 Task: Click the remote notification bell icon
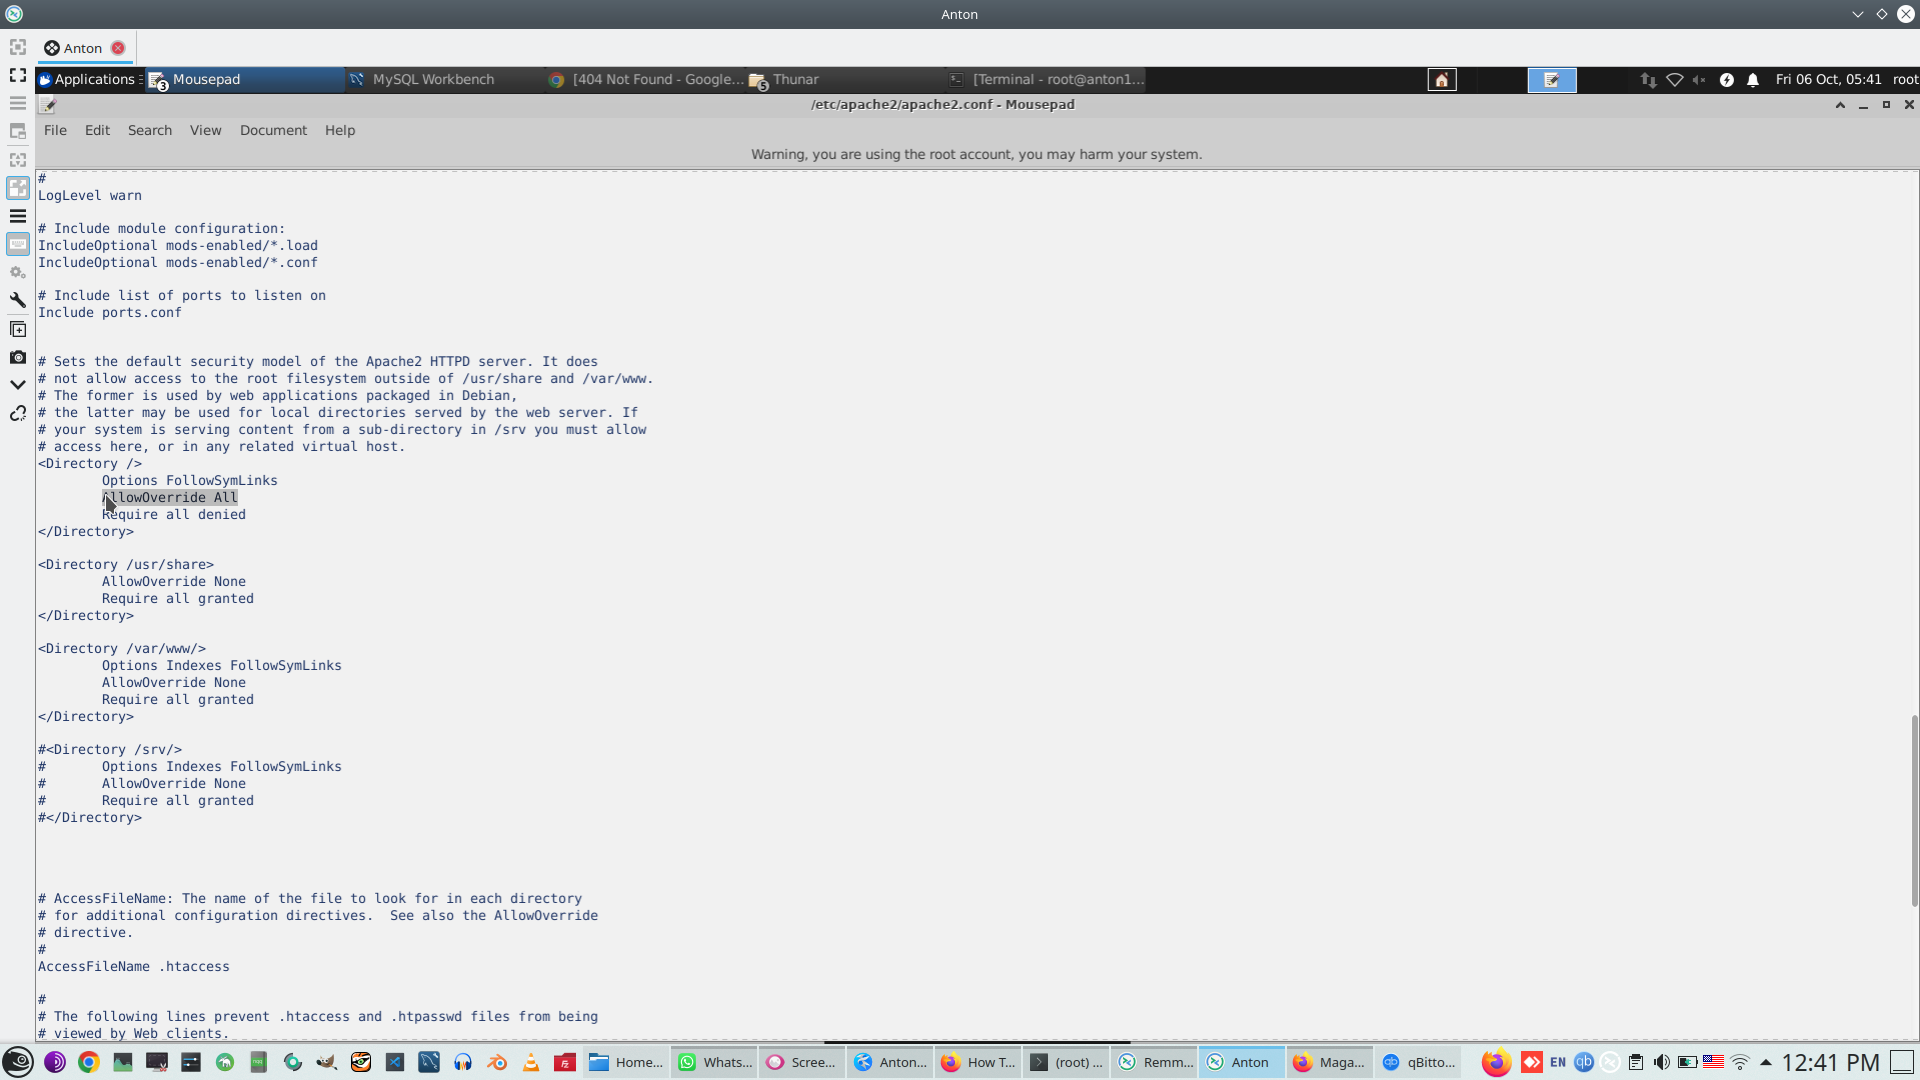click(x=1752, y=80)
